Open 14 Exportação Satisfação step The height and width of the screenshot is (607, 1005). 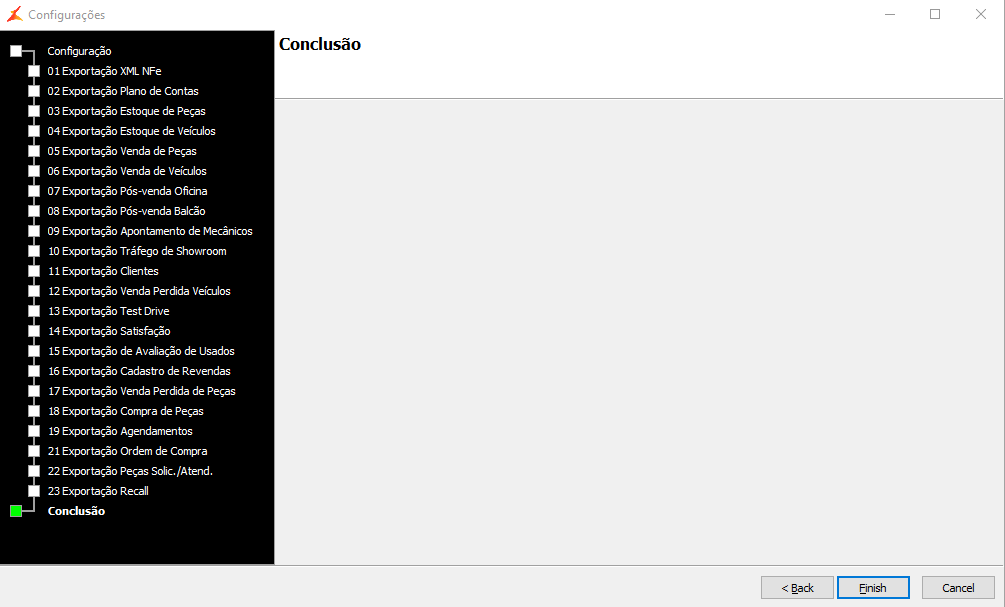[x=109, y=331]
